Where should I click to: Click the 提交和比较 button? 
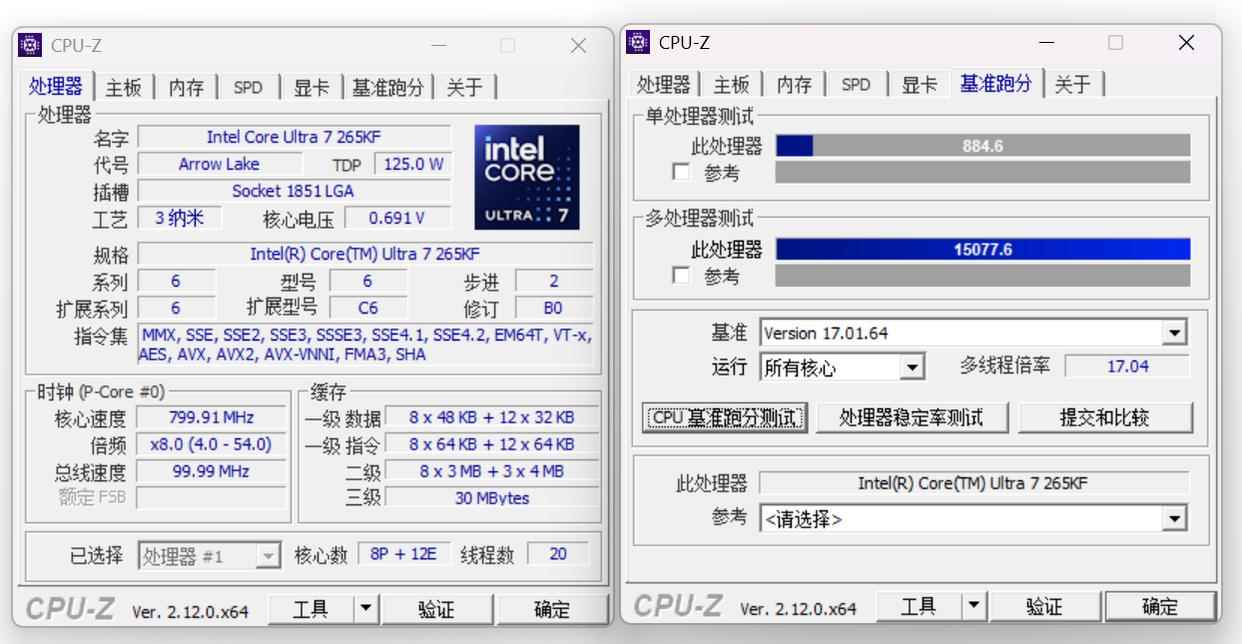click(1106, 418)
